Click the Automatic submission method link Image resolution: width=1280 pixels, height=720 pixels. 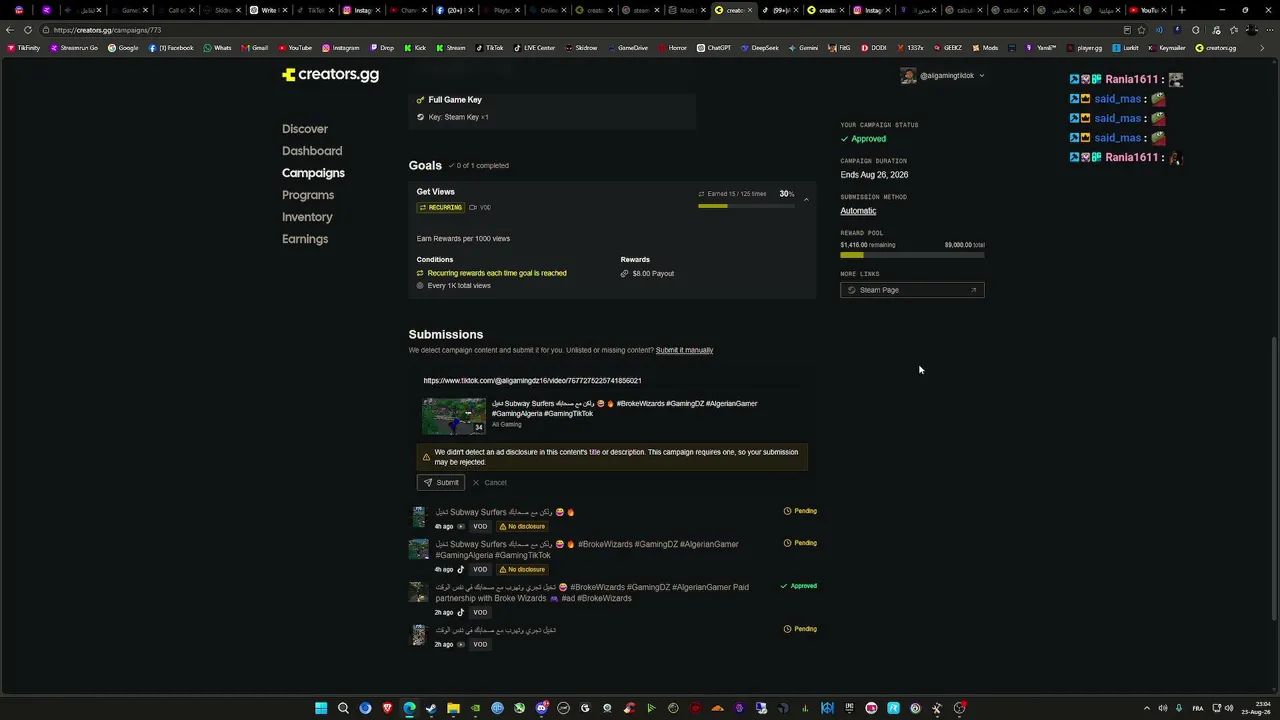858,211
